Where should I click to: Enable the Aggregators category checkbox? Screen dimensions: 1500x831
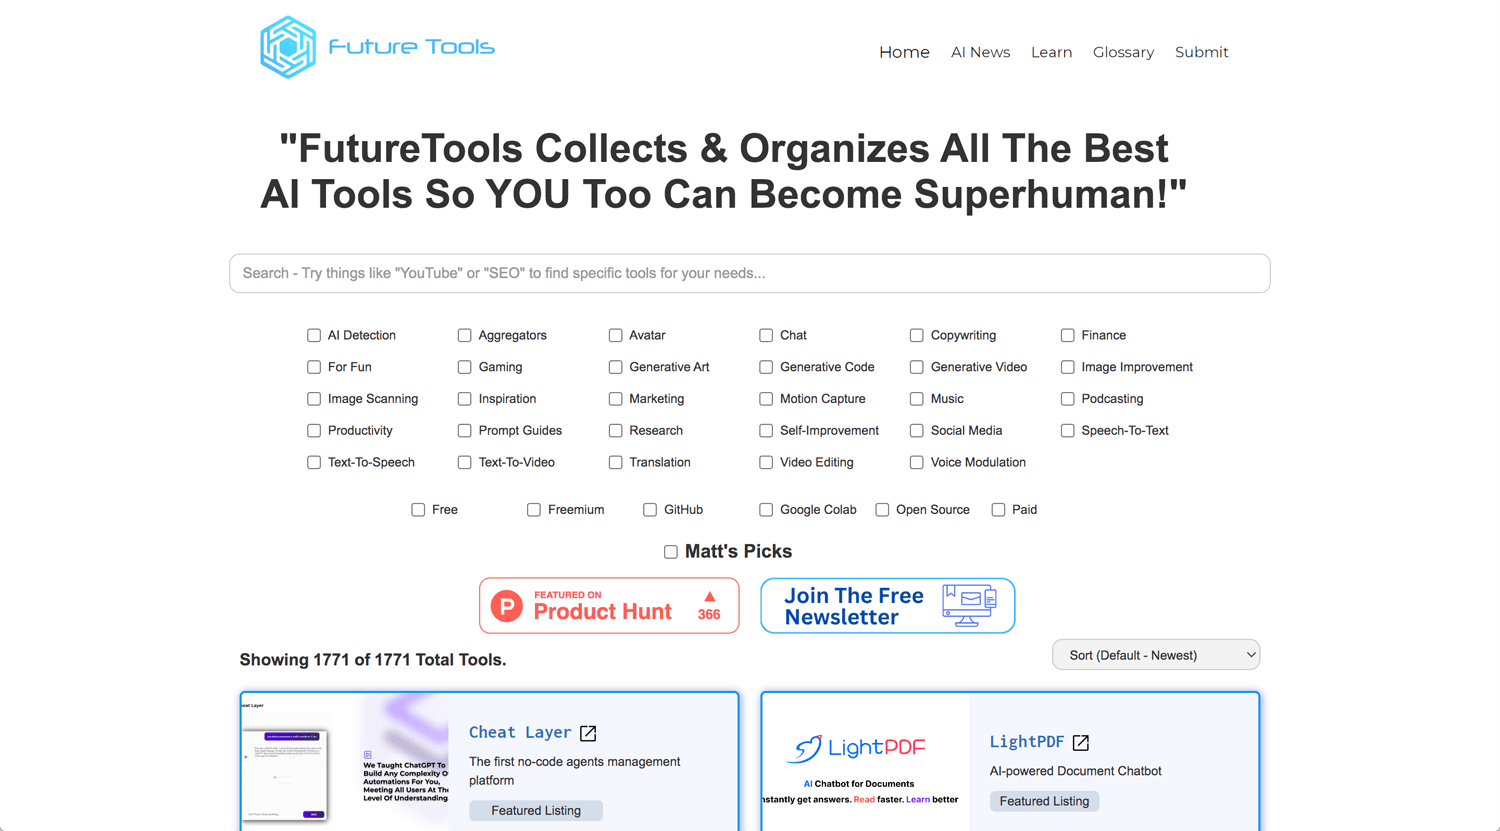click(464, 335)
